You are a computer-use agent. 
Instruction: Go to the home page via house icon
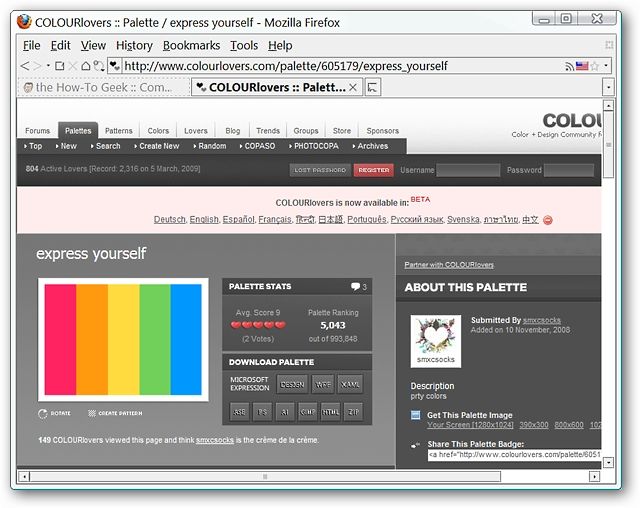(85, 66)
